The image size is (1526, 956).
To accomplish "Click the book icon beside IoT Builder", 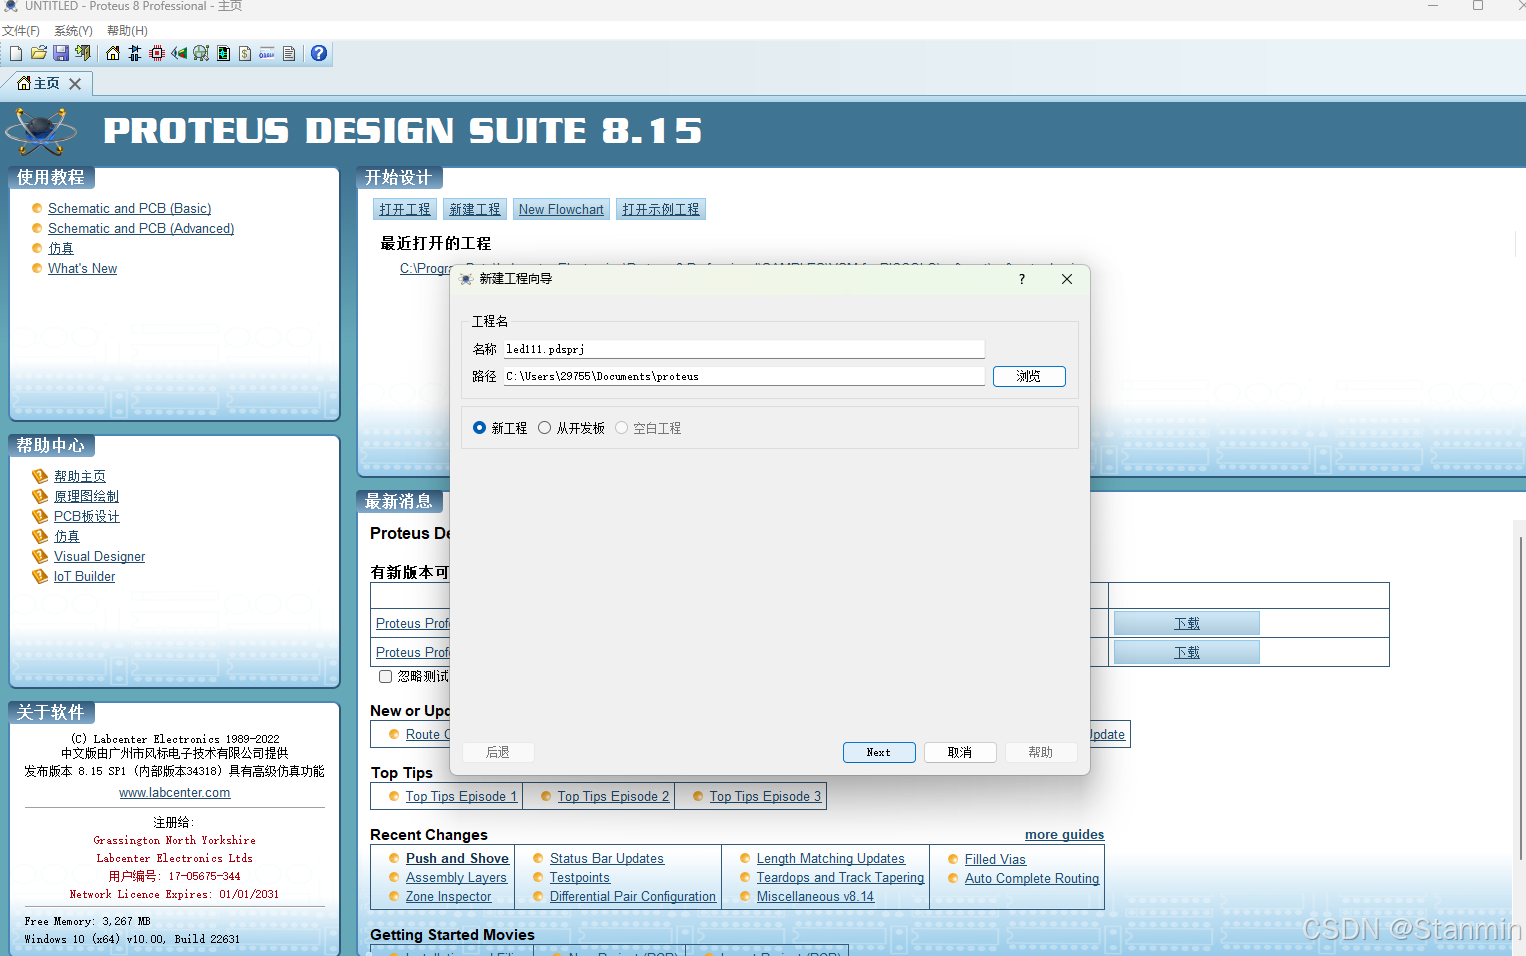I will click(40, 576).
